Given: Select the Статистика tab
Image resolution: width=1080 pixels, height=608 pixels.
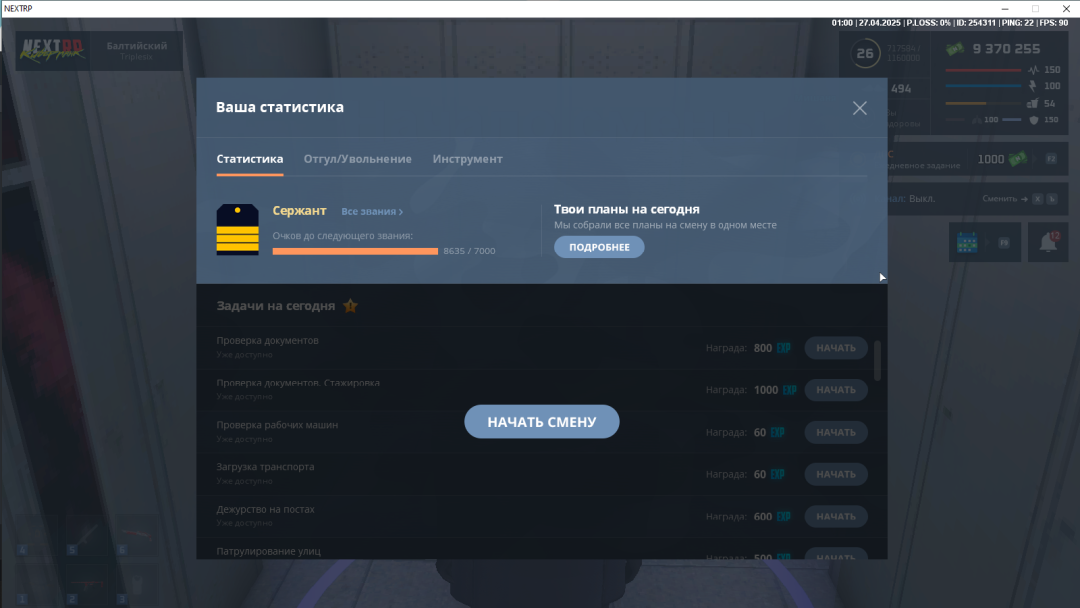Looking at the screenshot, I should click(x=249, y=159).
